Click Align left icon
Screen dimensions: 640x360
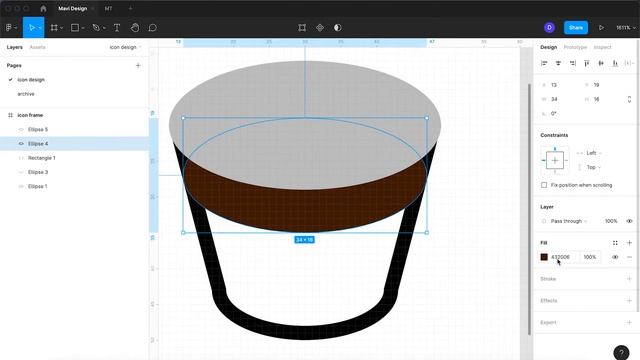pyautogui.click(x=544, y=63)
